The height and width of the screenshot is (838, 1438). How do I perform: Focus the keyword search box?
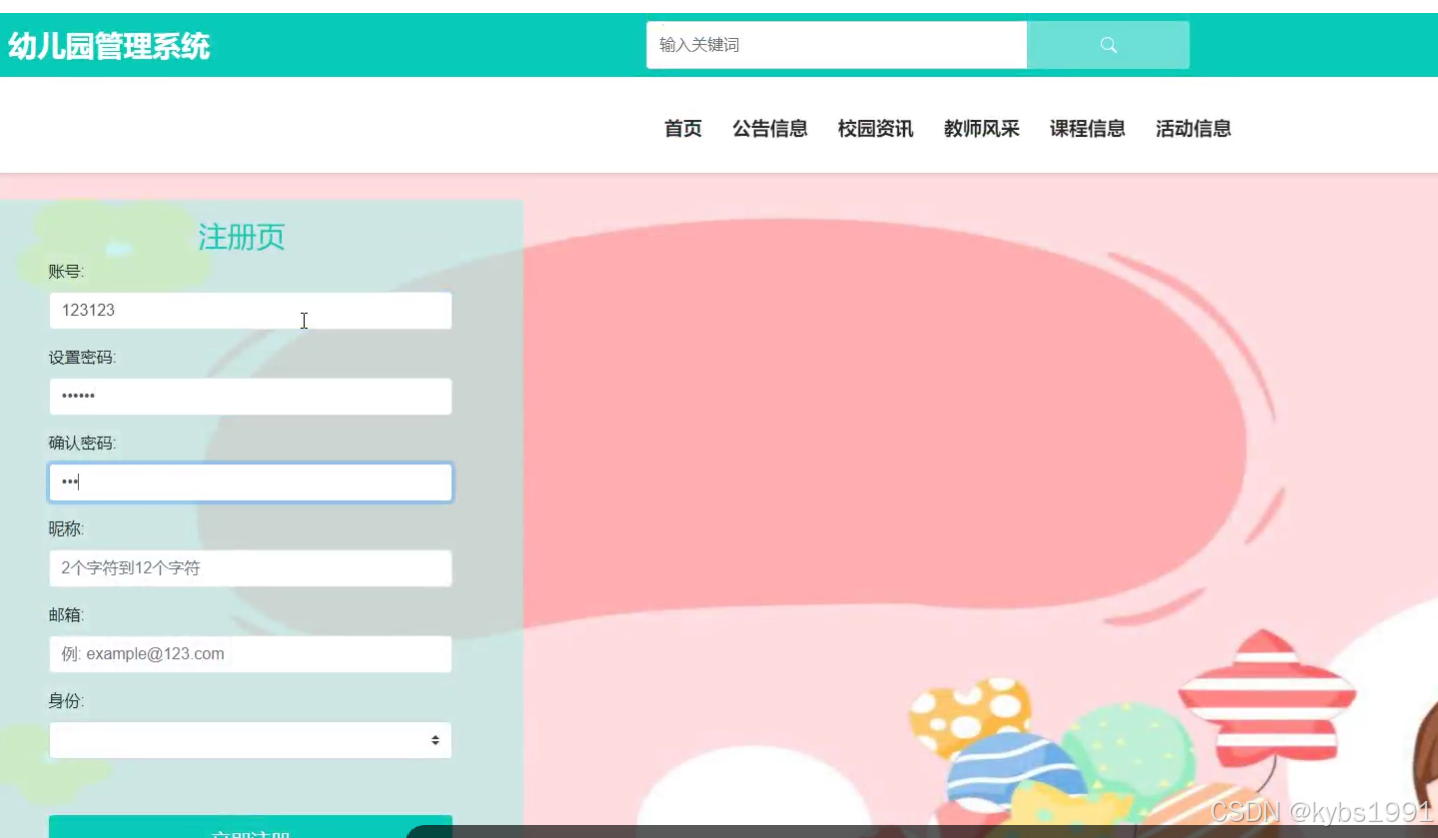[x=837, y=45]
